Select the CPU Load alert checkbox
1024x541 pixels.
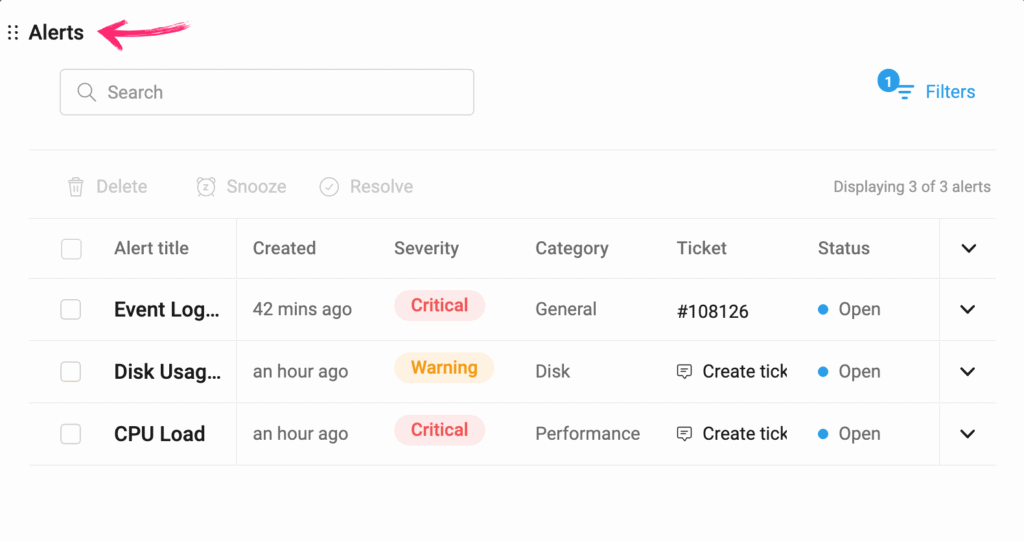71,434
